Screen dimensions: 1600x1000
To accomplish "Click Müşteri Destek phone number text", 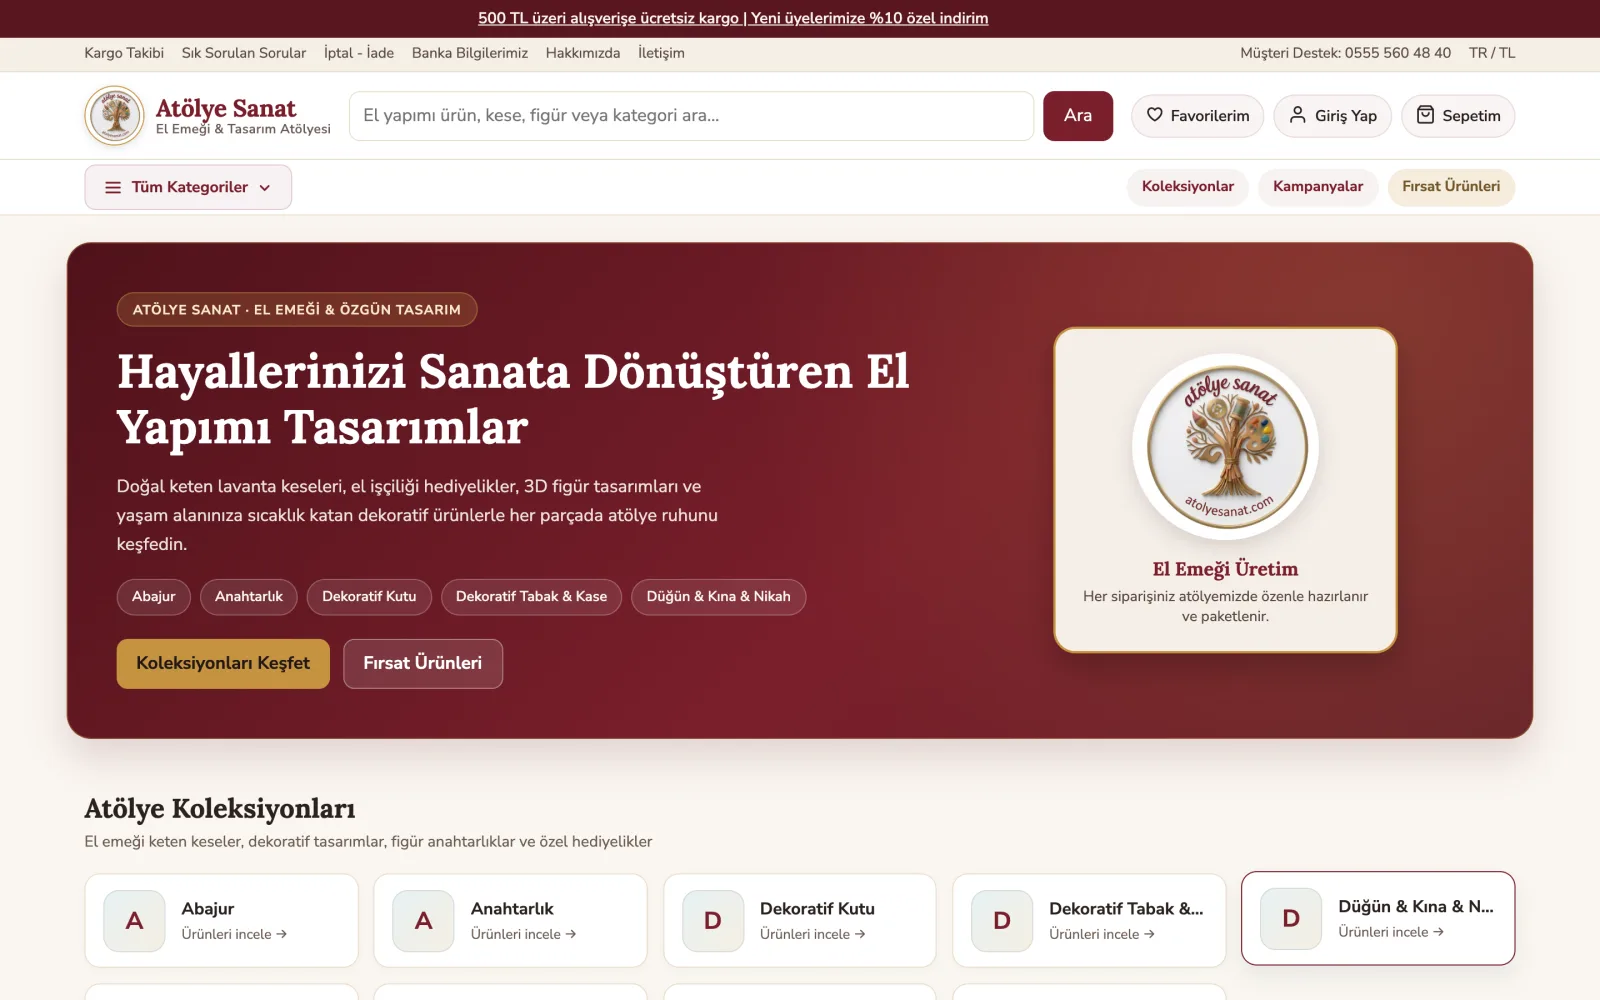I will tap(1346, 53).
